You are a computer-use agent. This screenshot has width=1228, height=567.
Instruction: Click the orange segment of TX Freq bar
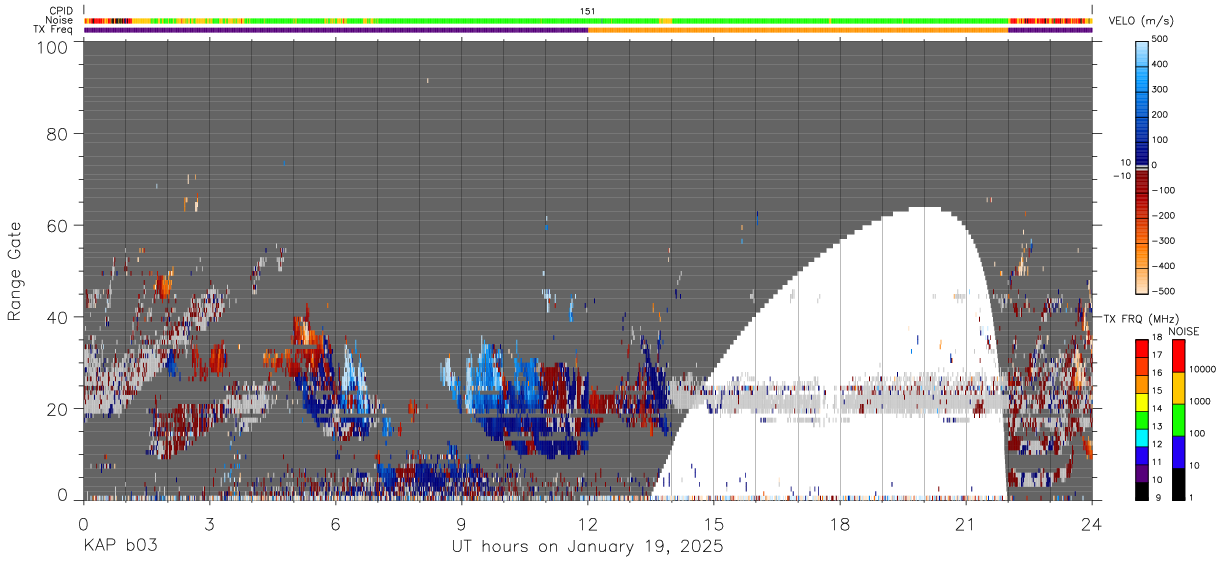coord(798,30)
